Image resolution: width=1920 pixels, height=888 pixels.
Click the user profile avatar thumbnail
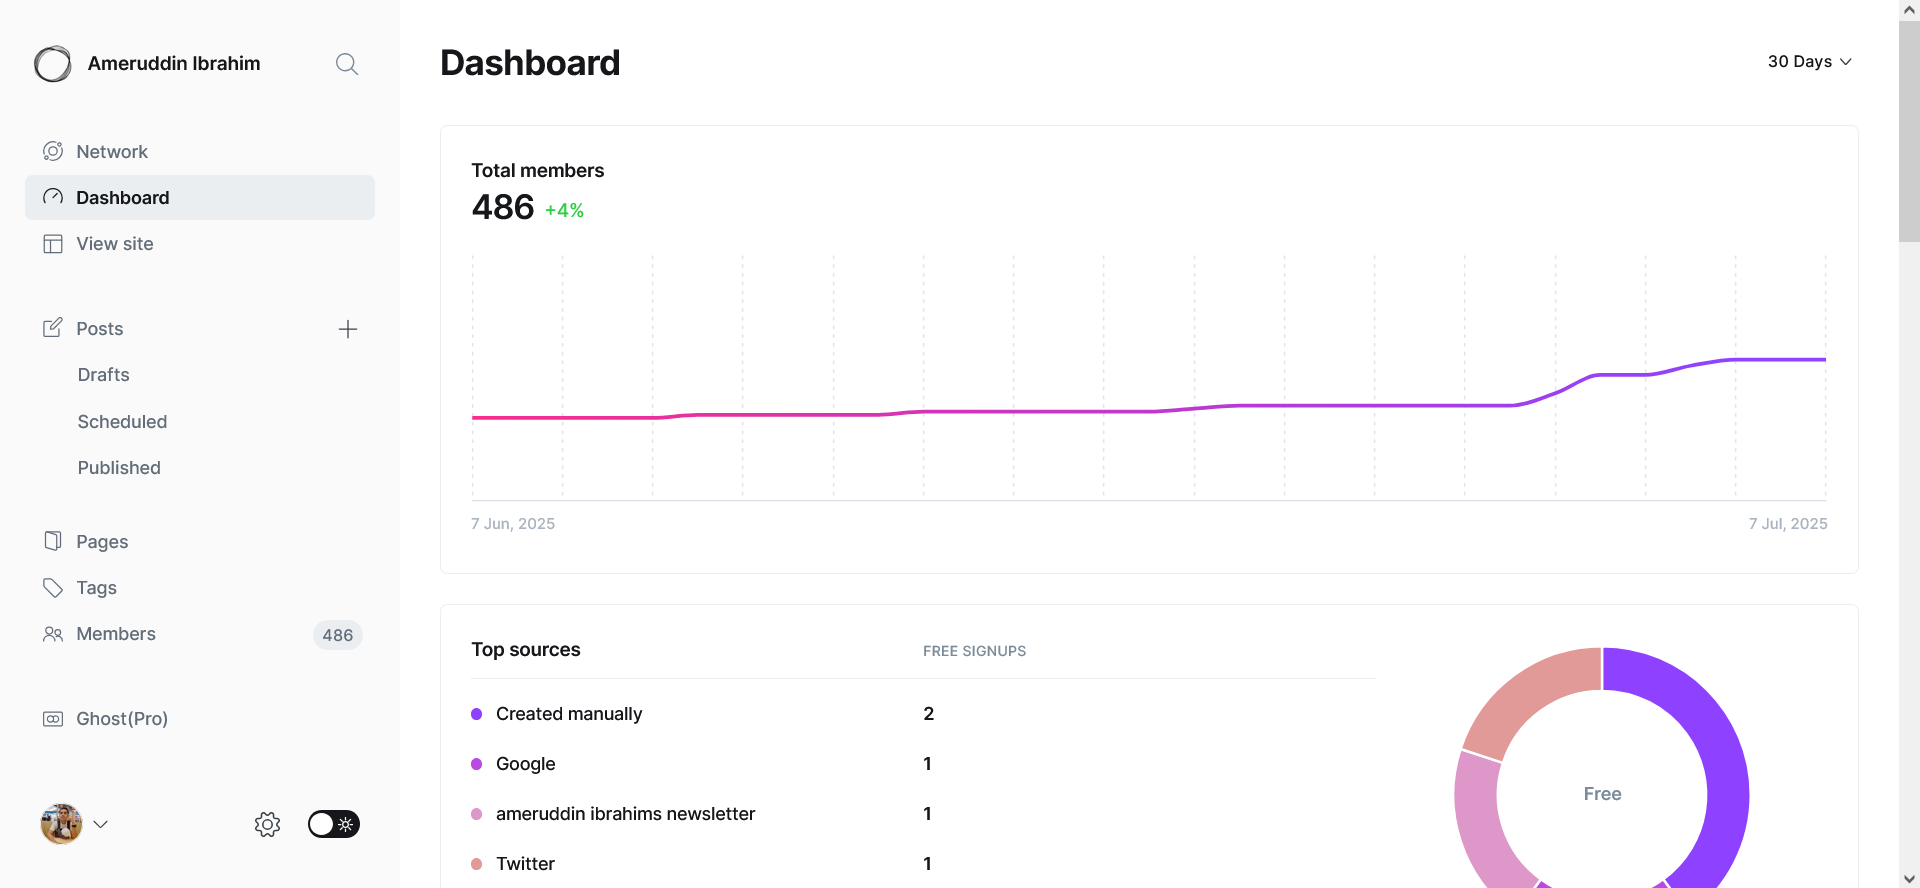pos(61,824)
